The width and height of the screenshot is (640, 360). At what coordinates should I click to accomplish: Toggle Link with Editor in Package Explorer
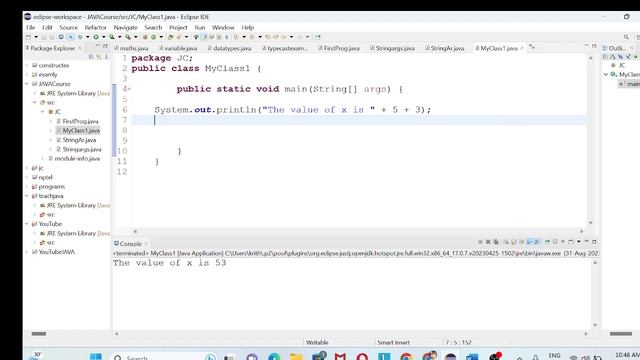click(x=98, y=57)
